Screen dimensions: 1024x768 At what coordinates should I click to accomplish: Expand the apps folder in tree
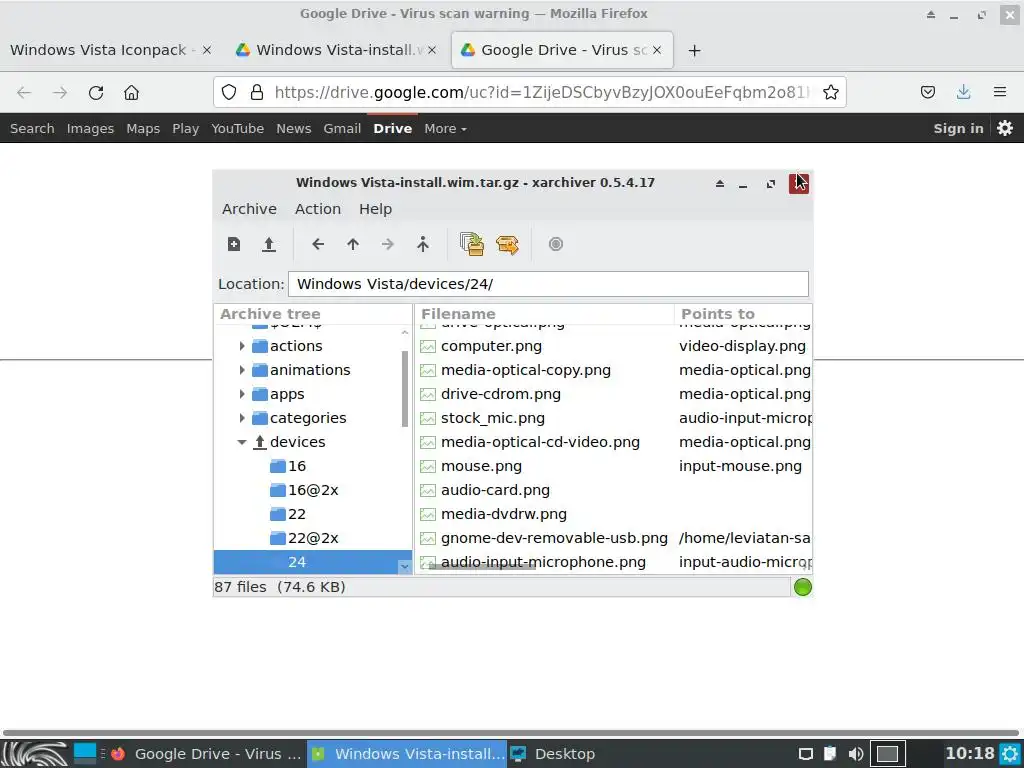click(x=242, y=394)
